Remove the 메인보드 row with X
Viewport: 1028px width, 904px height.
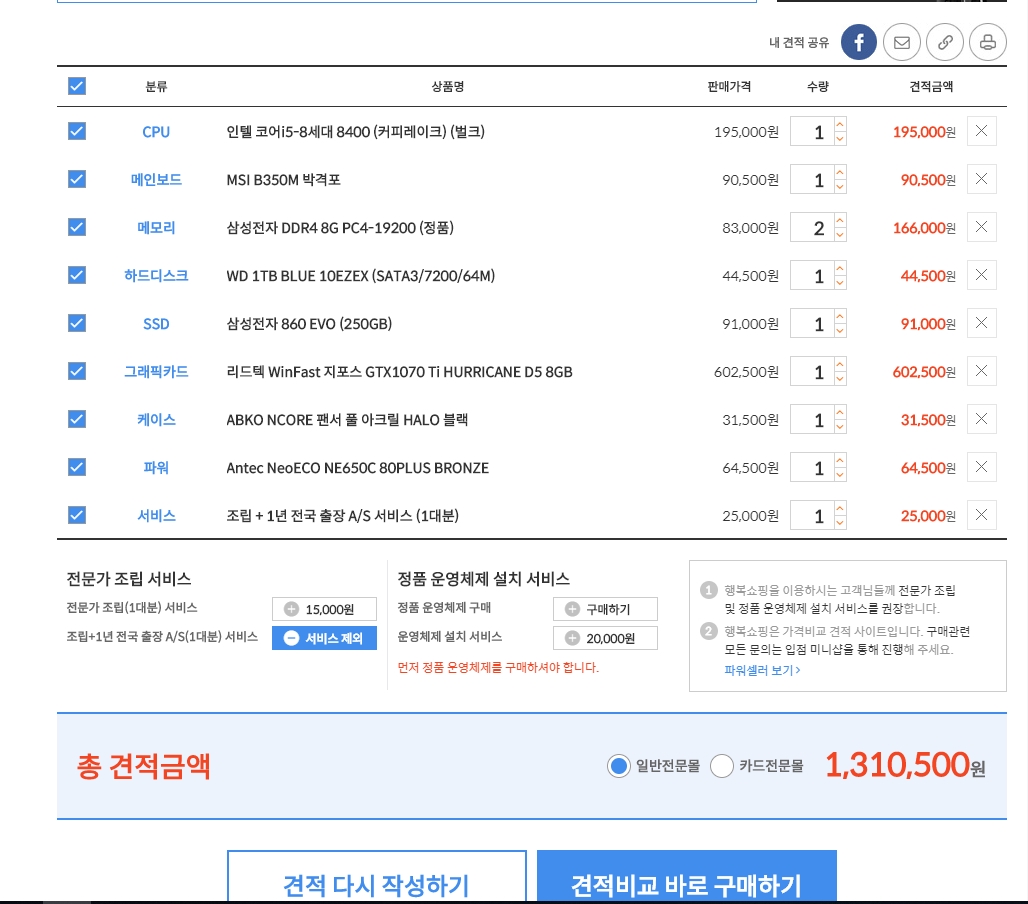tap(981, 179)
